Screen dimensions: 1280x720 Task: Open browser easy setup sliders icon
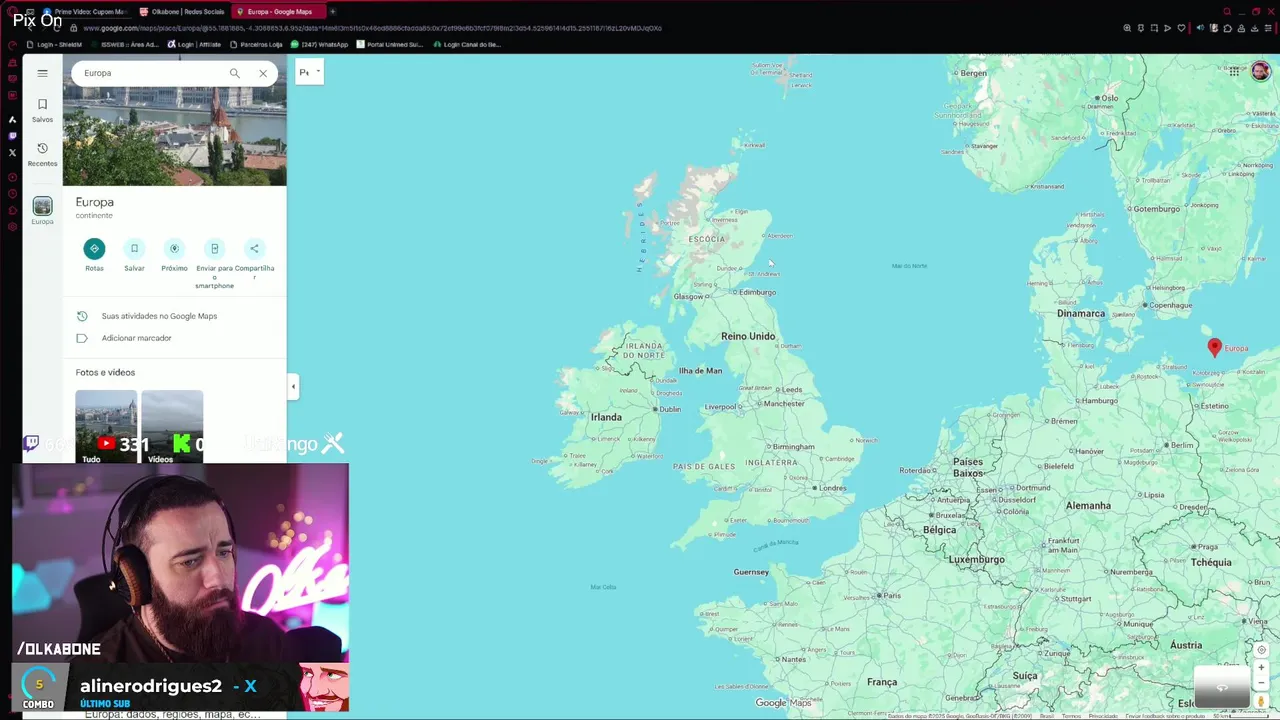pos(1268,28)
